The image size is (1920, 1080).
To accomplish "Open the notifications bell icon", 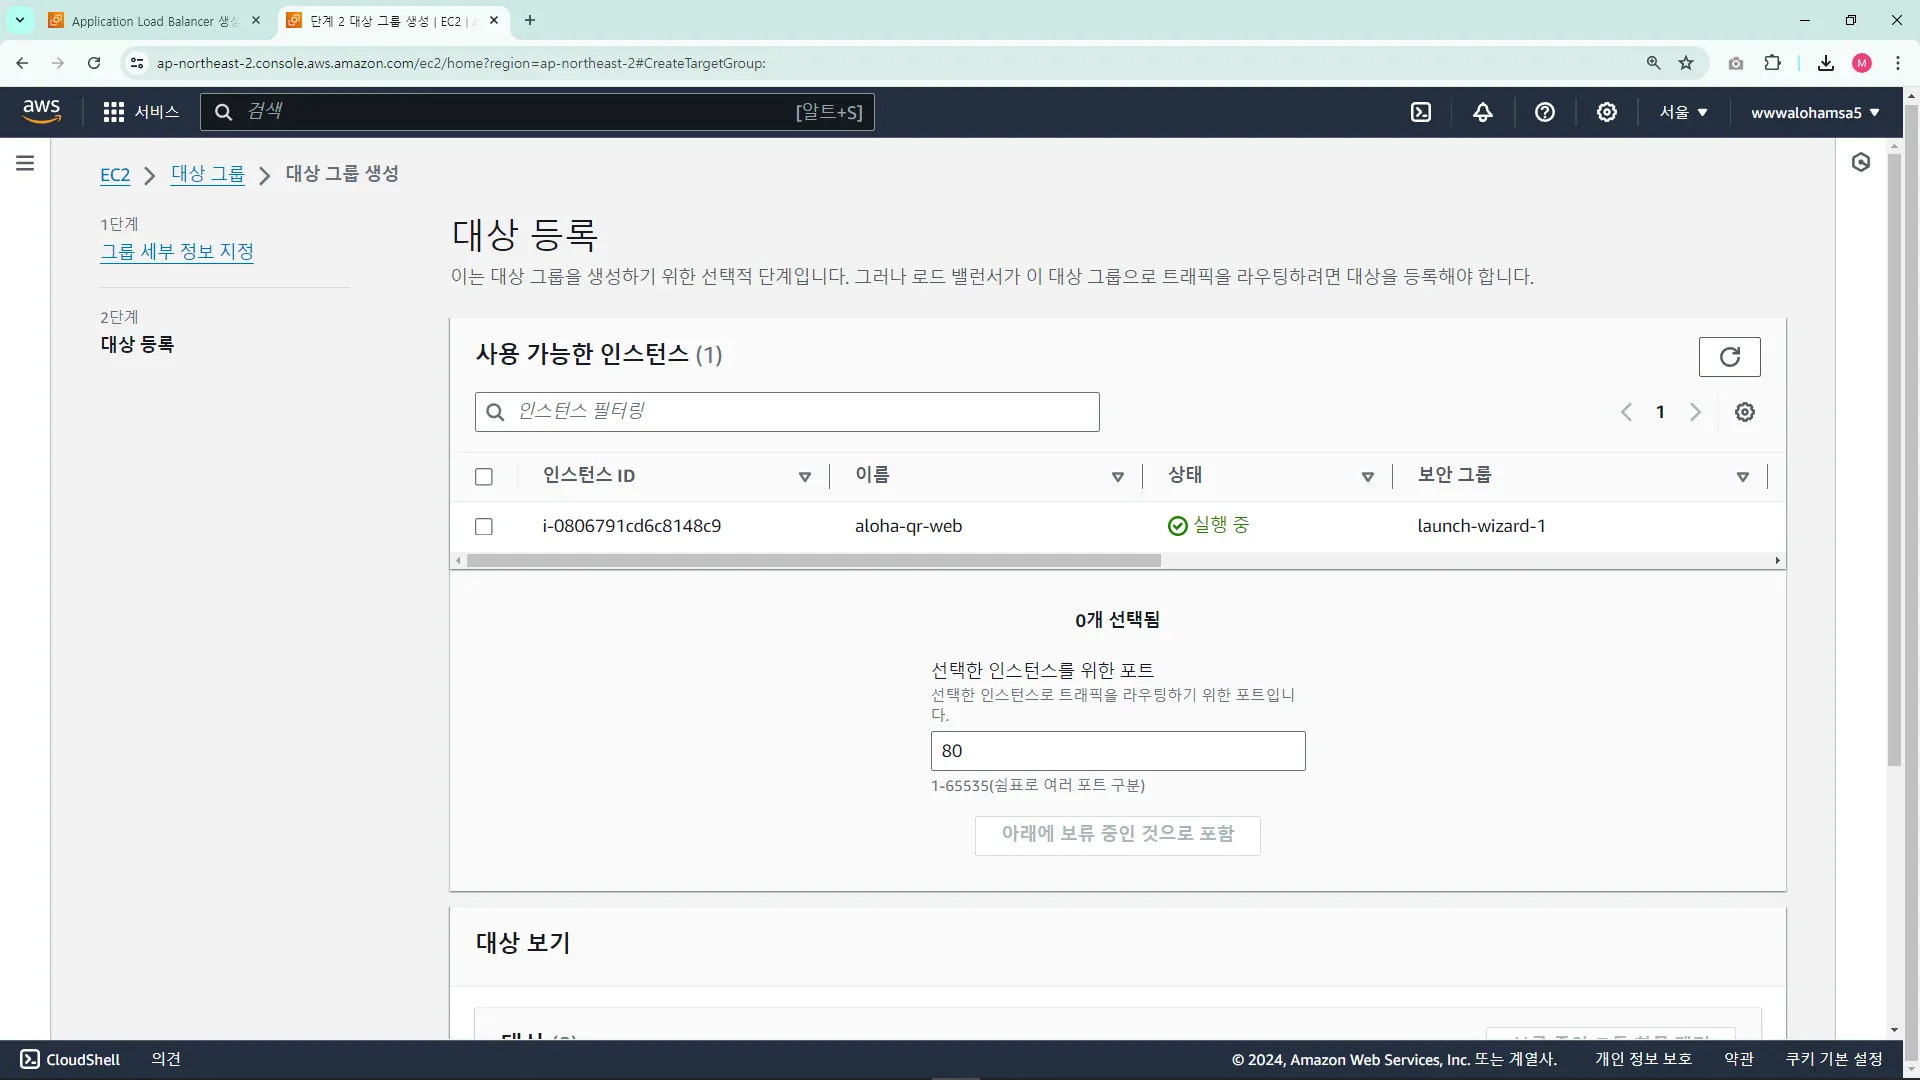I will 1483,112.
